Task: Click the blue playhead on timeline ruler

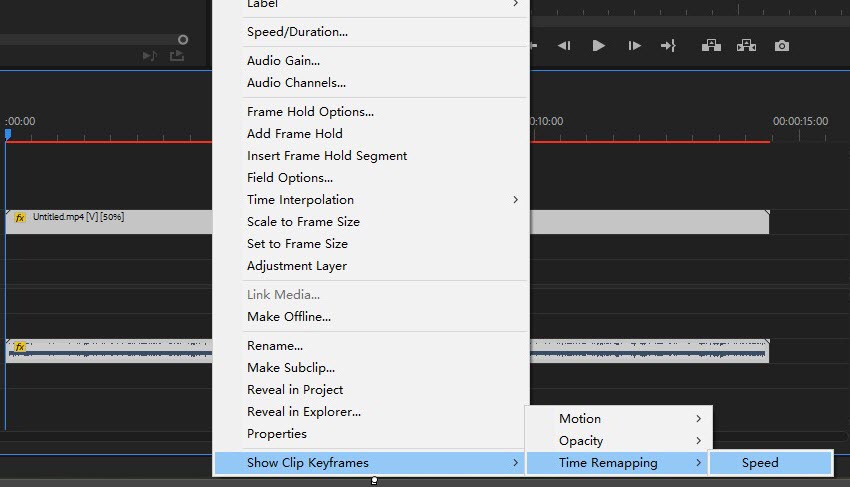Action: [8, 133]
